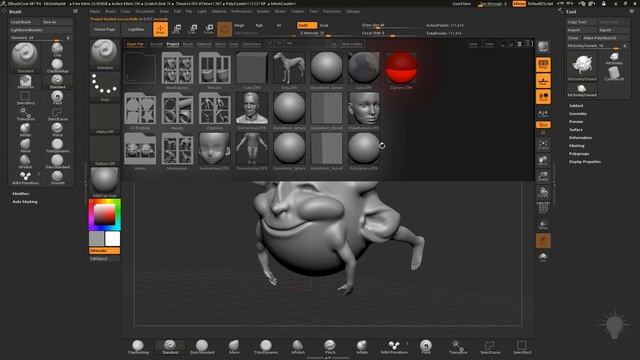Open the current Standard brush picker
The image size is (640, 360).
click(x=104, y=55)
